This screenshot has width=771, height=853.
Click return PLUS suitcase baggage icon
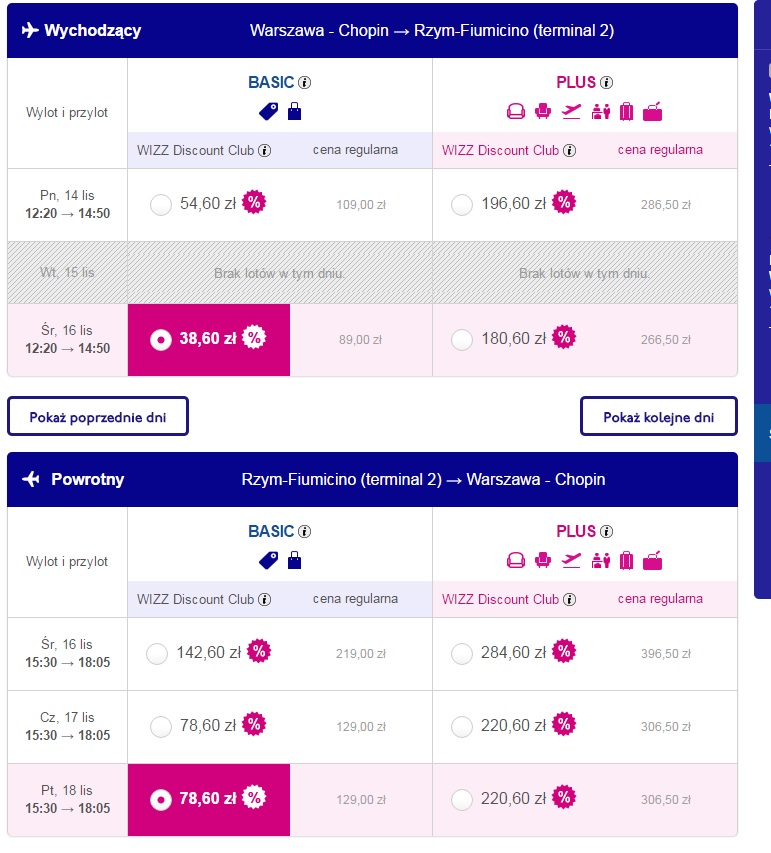(x=626, y=560)
